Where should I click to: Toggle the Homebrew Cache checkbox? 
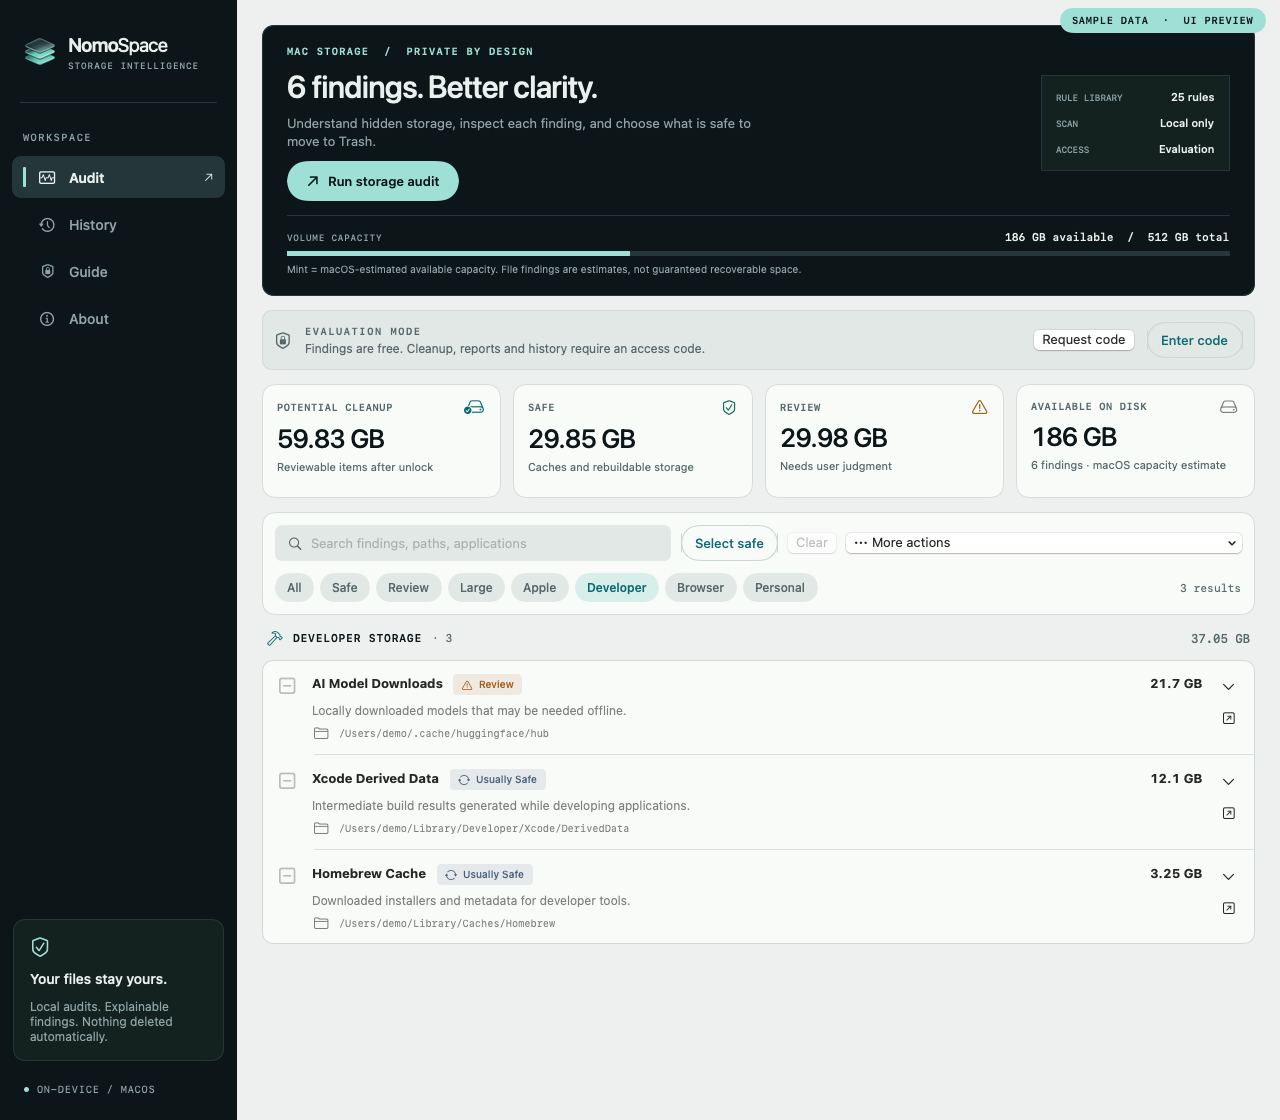[287, 876]
